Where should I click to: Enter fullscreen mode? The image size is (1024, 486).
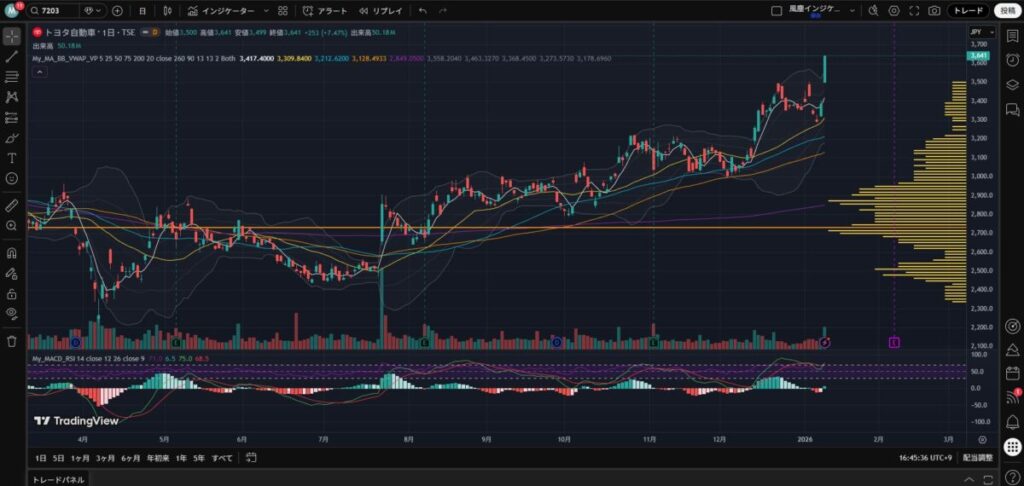click(914, 11)
